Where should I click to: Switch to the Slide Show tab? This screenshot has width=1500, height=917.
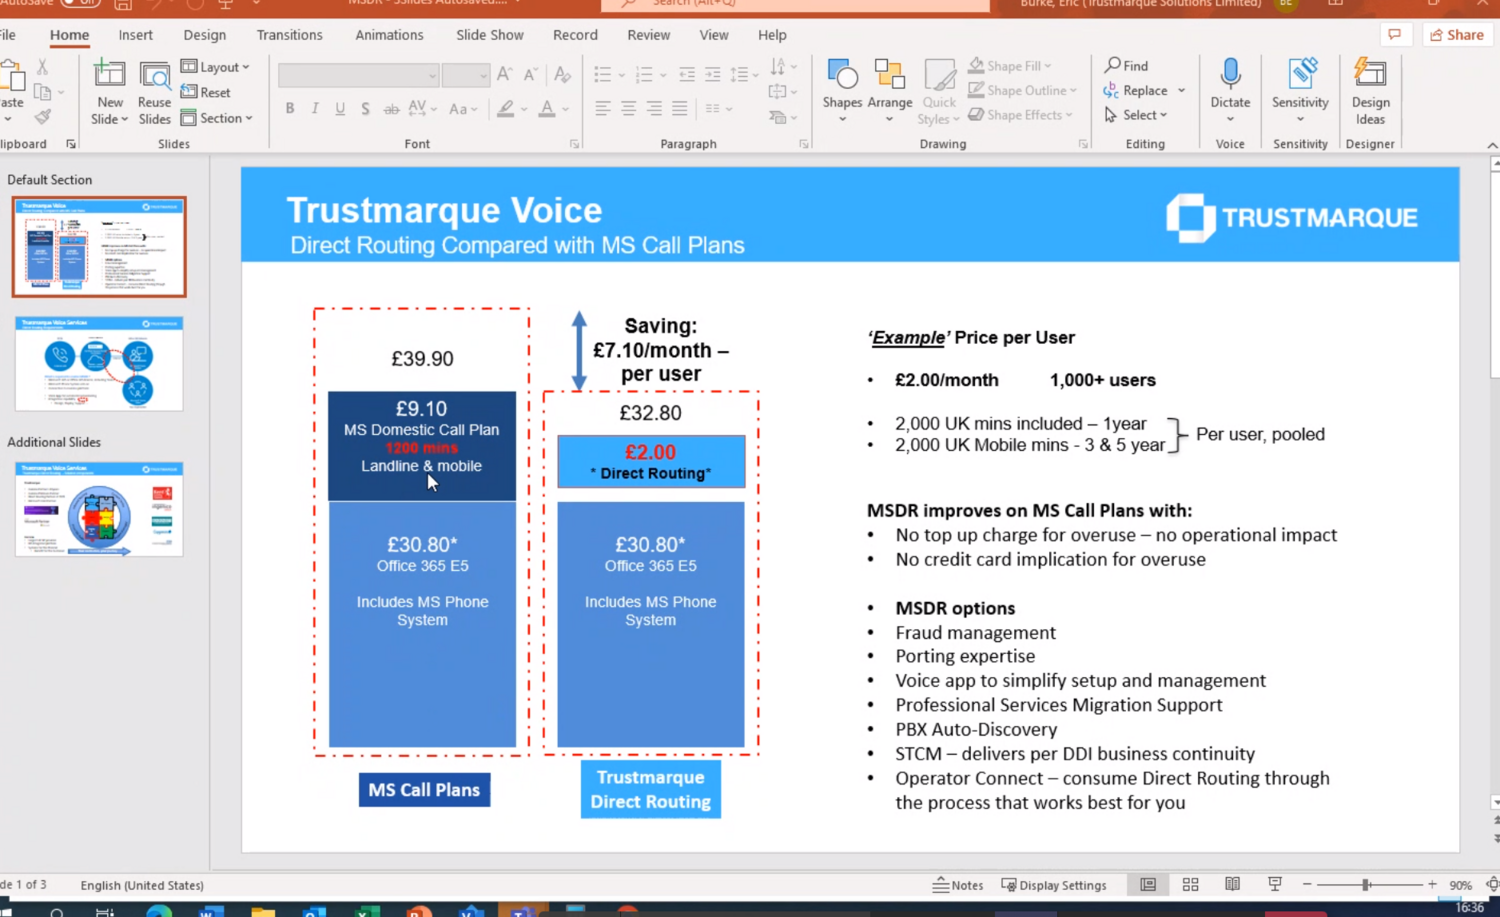click(x=490, y=35)
